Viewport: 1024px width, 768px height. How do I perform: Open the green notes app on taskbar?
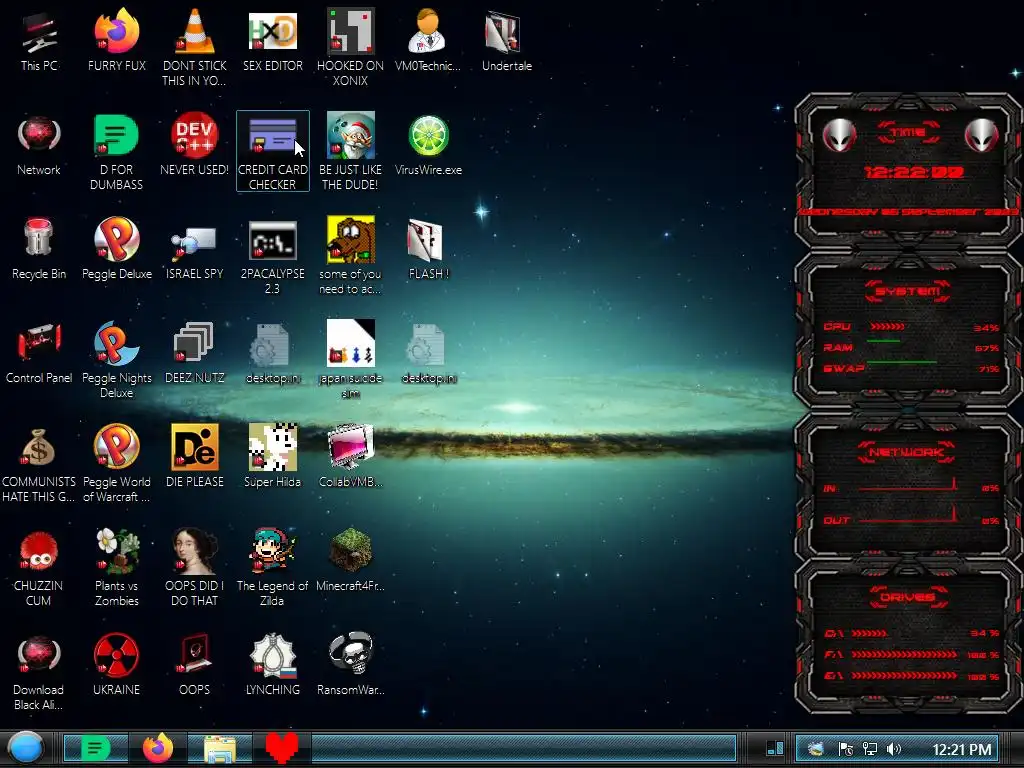click(95, 748)
